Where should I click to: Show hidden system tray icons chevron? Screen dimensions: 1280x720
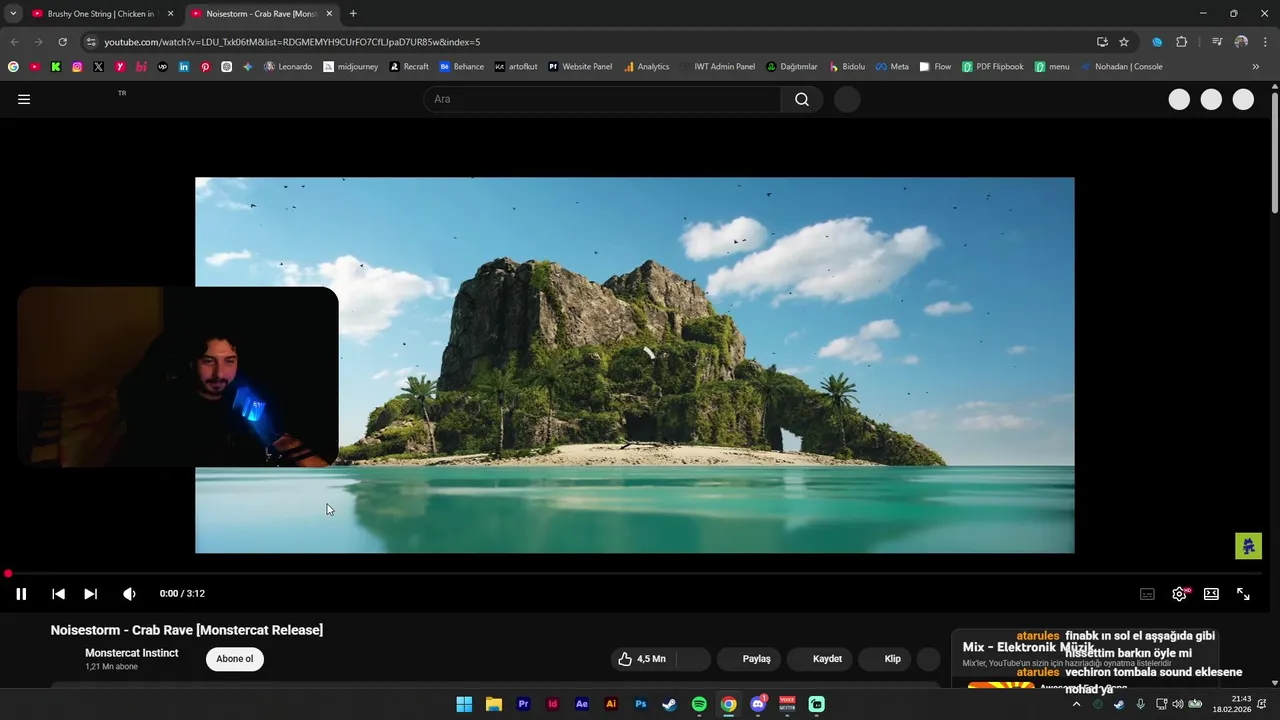(x=1076, y=704)
